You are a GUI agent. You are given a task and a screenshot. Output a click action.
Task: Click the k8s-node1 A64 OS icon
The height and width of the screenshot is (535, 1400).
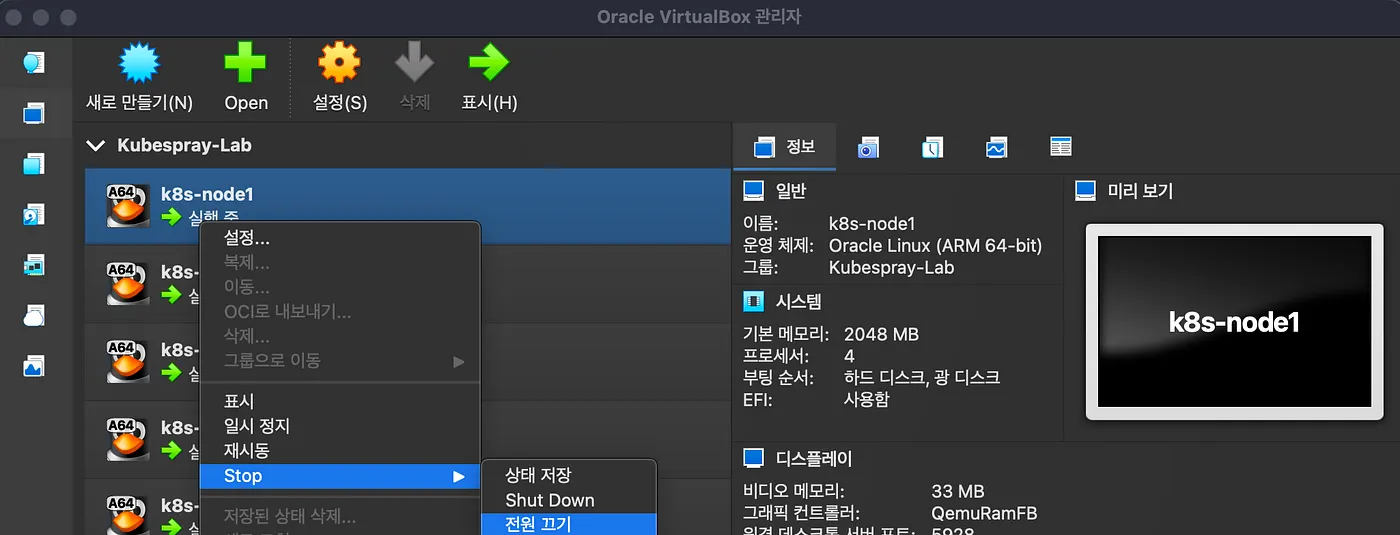tap(128, 206)
